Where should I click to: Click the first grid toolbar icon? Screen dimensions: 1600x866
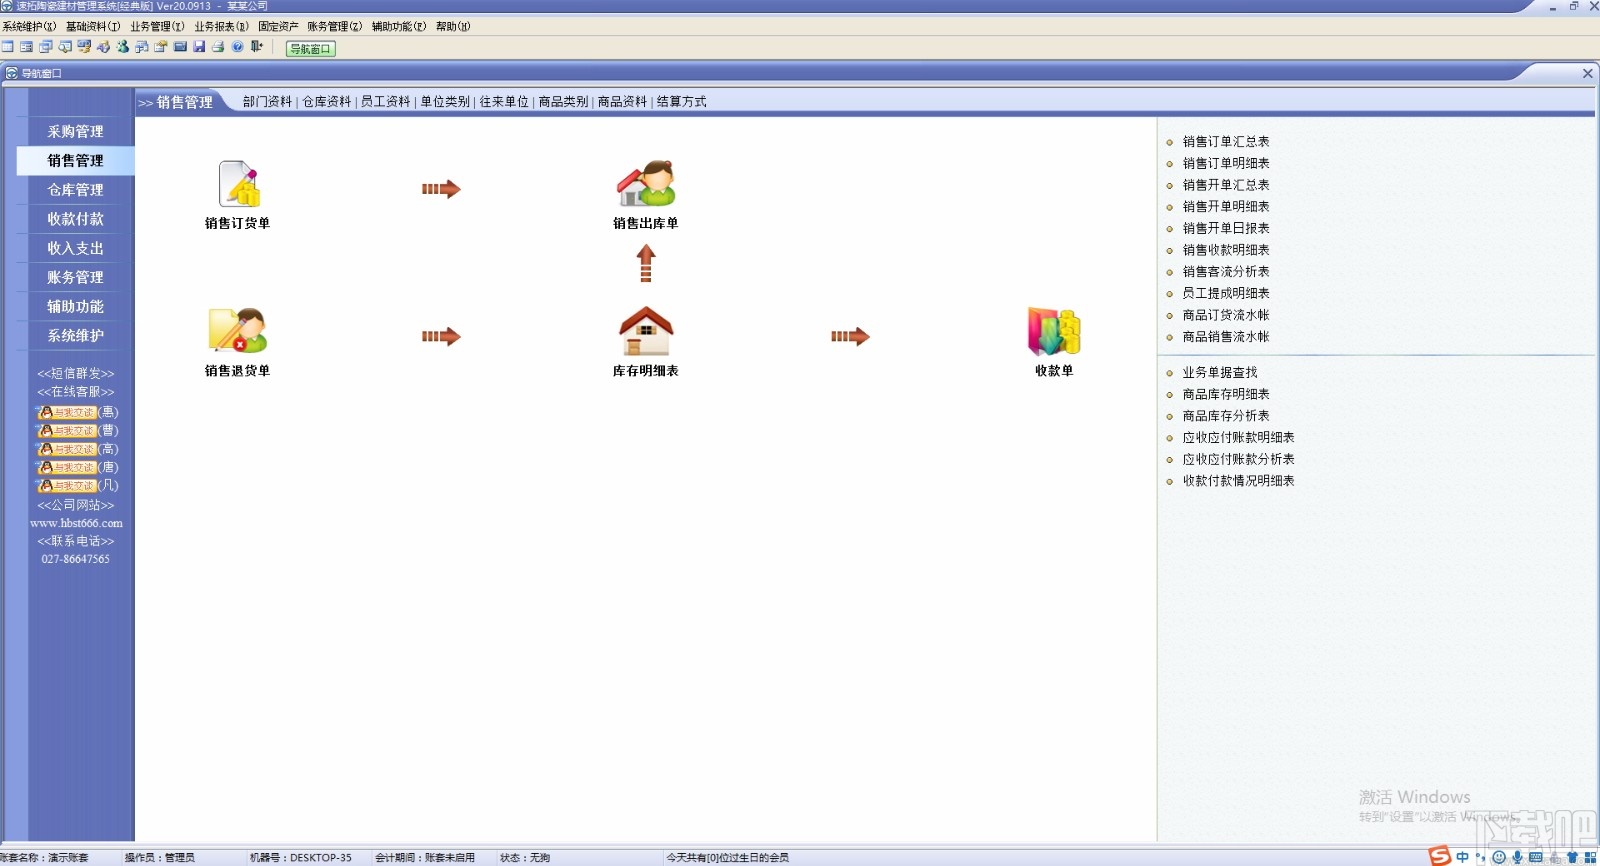(x=8, y=47)
